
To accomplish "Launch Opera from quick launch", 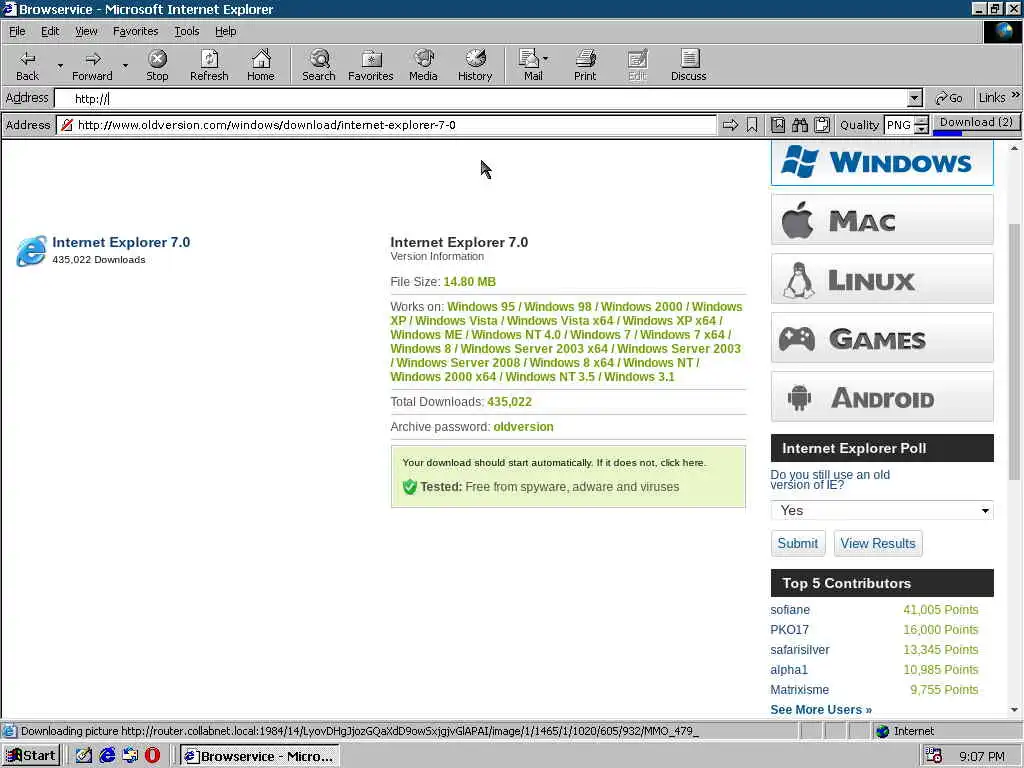I will 152,756.
